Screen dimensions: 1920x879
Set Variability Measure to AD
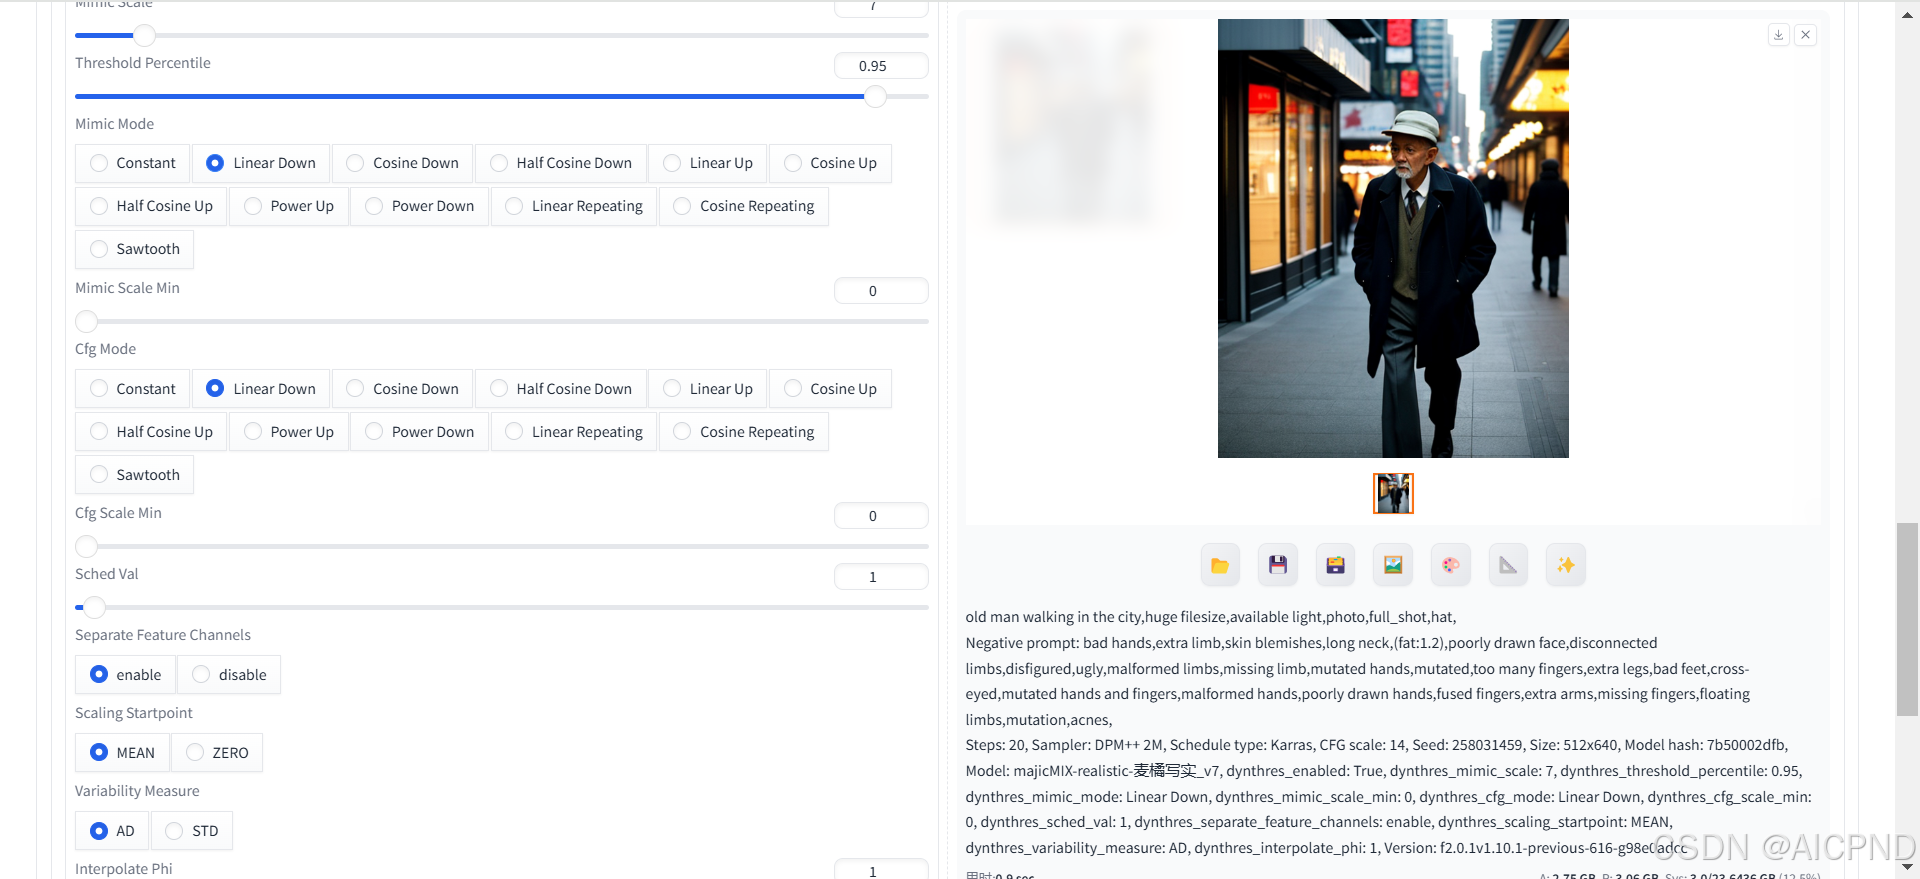112,831
